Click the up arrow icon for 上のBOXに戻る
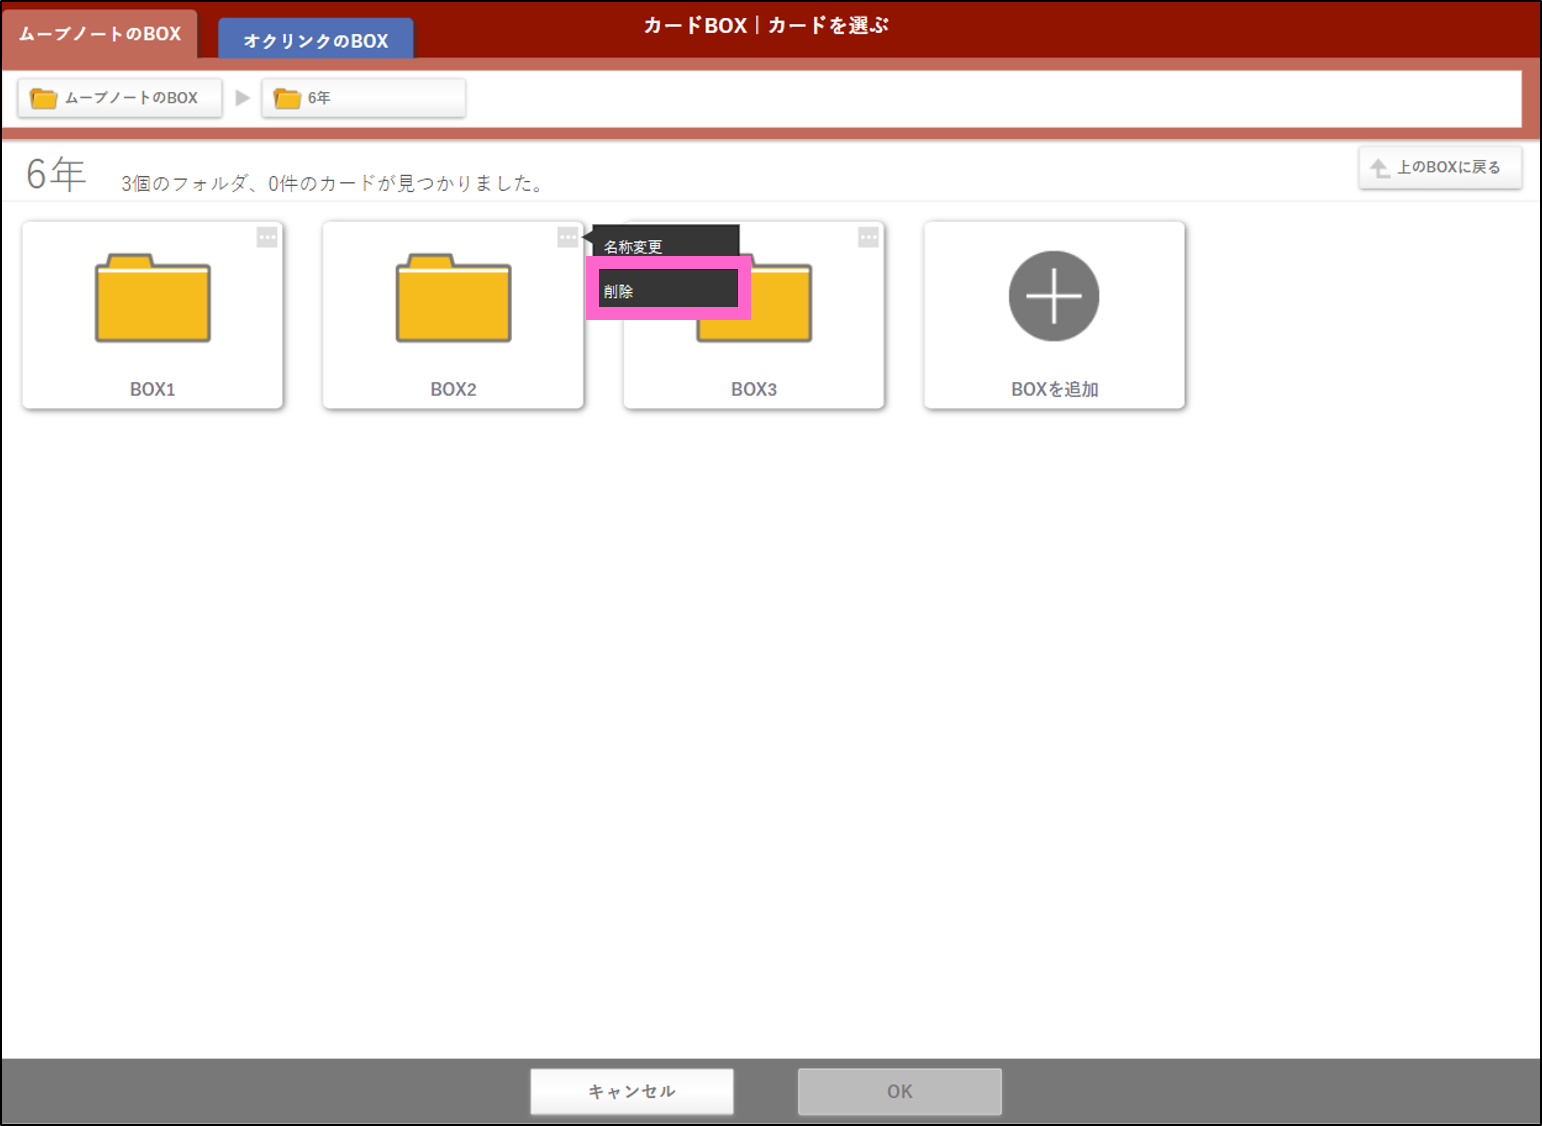1542x1126 pixels. point(1380,168)
